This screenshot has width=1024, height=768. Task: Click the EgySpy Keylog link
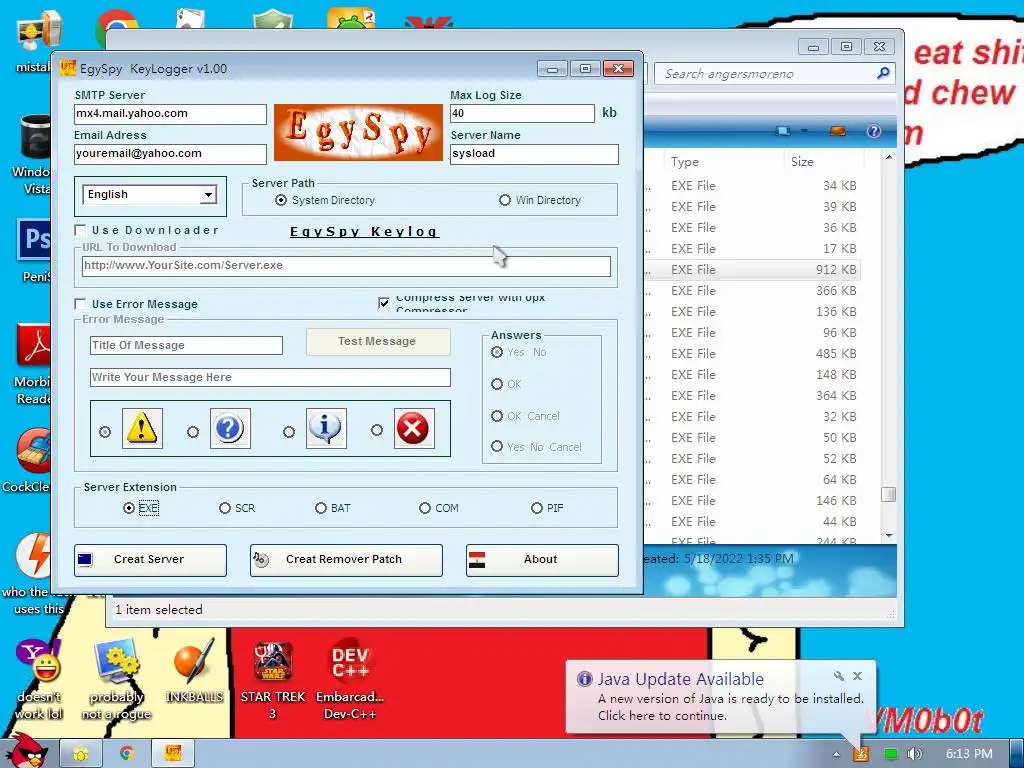coord(364,232)
